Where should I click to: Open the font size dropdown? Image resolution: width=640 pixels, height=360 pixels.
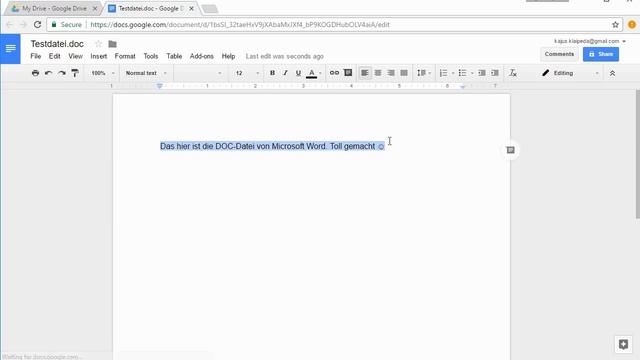[x=247, y=73]
